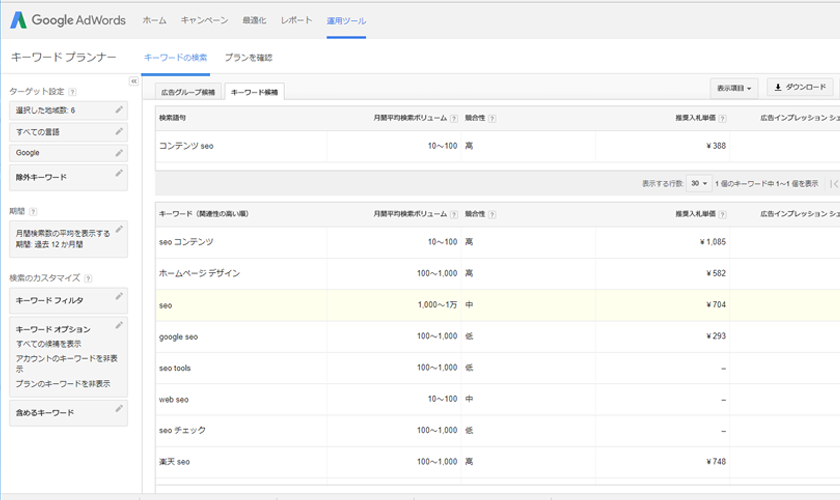This screenshot has height=500, width=840.
Task: Click the すべての候補を表示 option text
Action: click(x=48, y=344)
